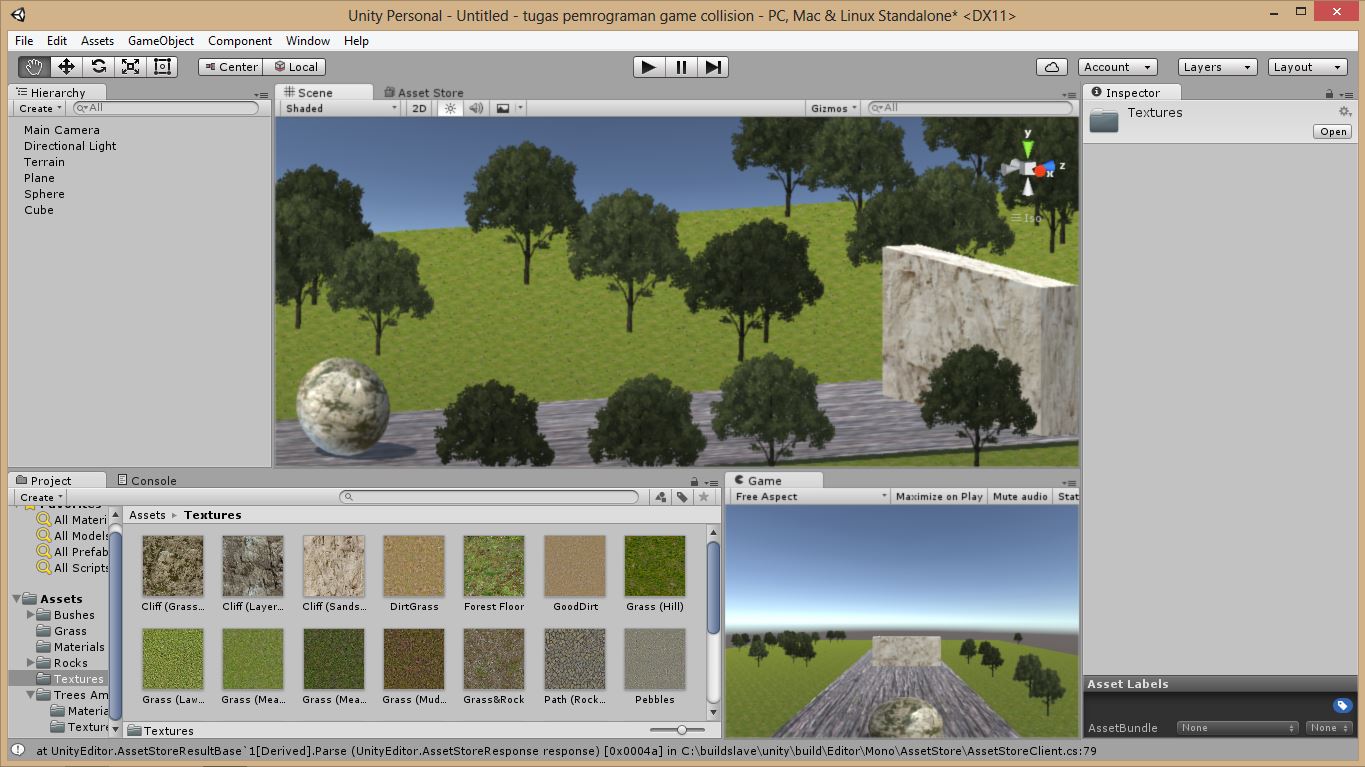
Task: Select Directional Light in Hierarchy
Action: click(70, 146)
